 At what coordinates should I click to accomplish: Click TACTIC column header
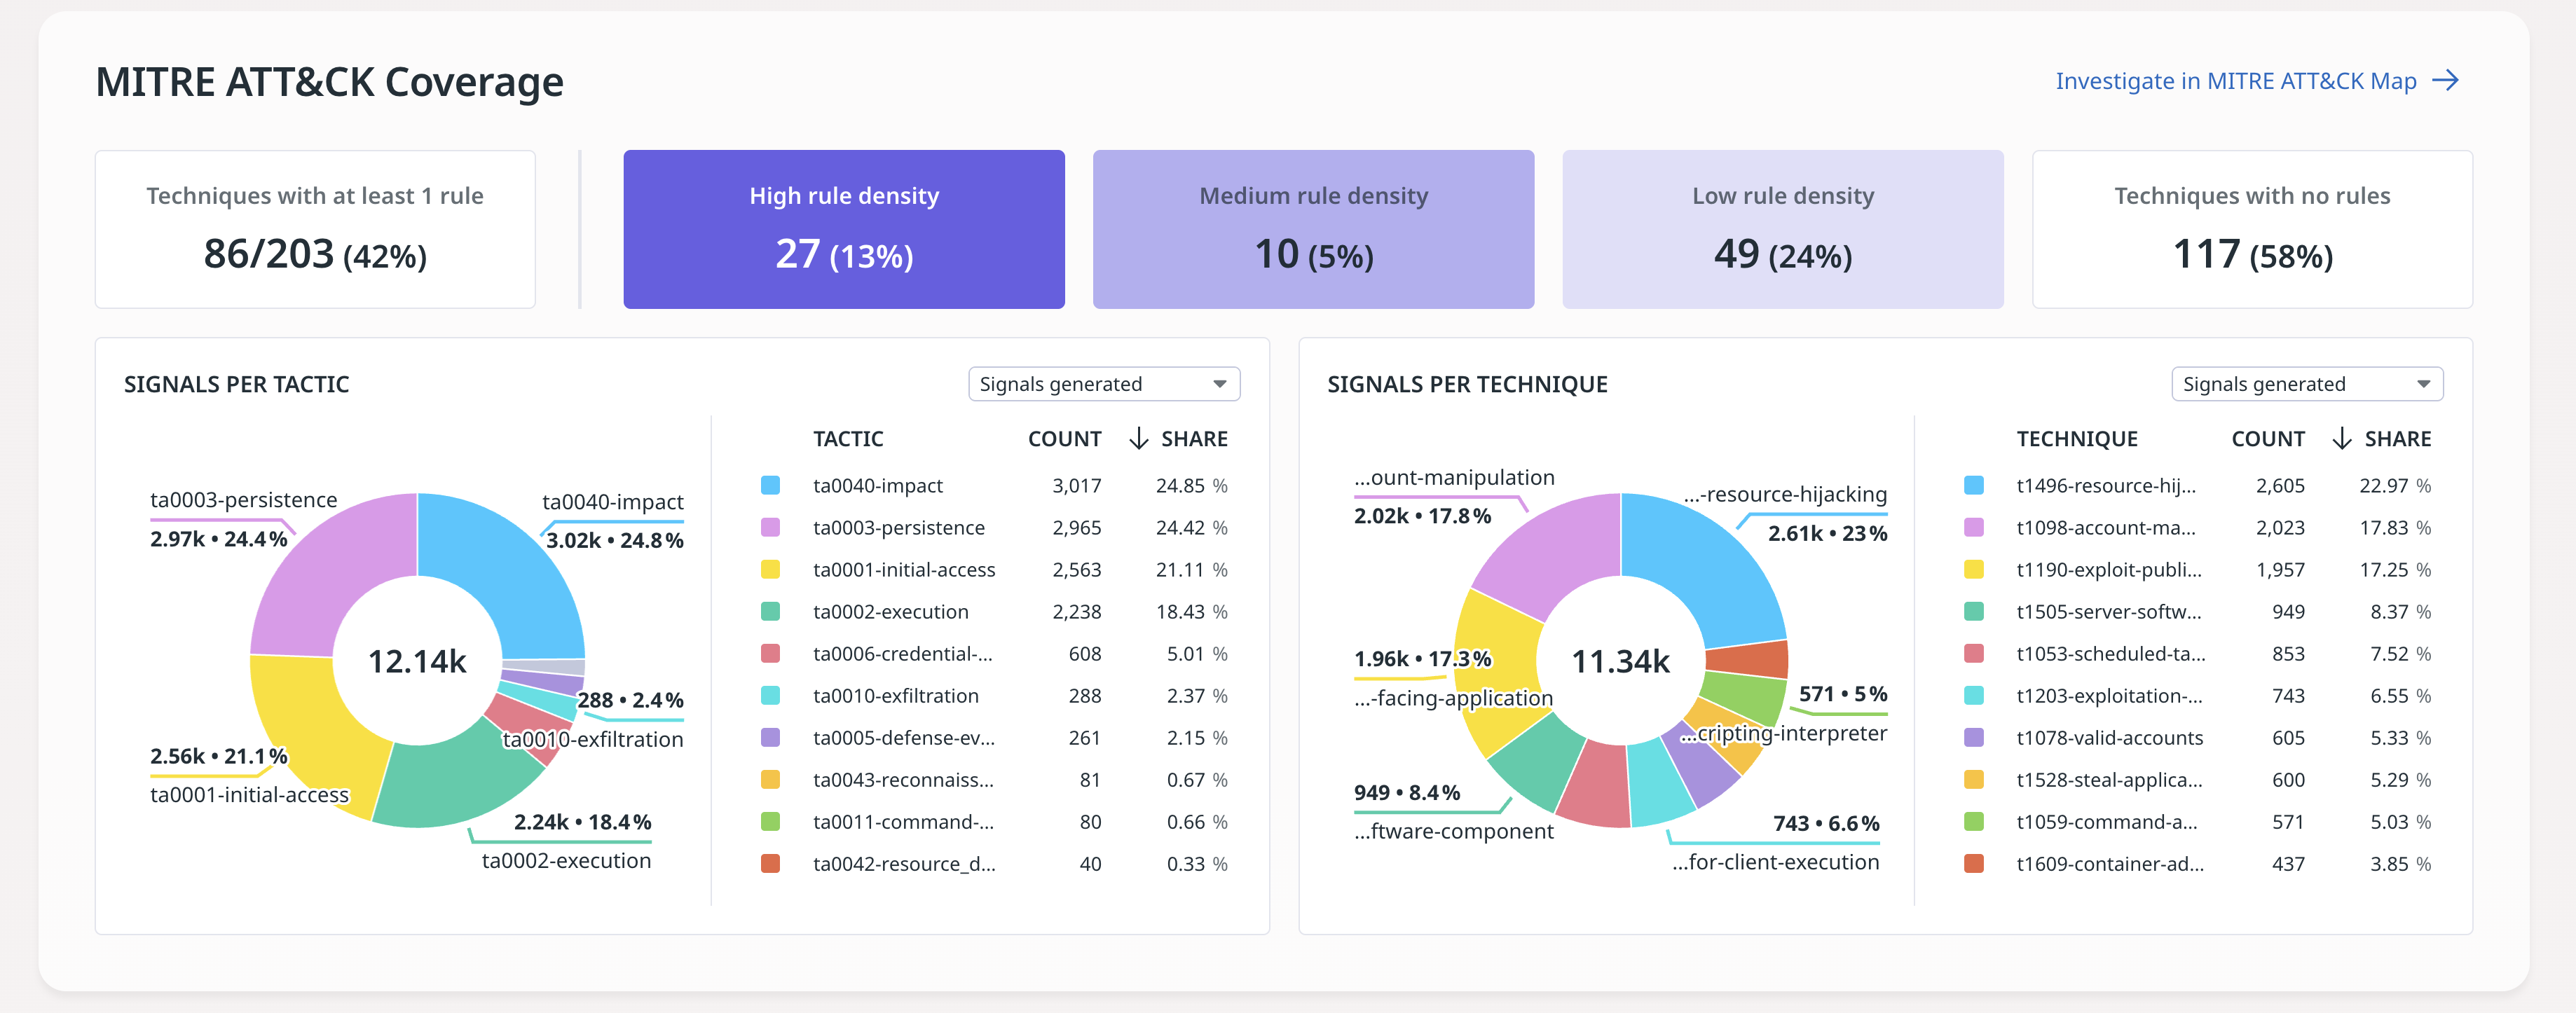848,439
